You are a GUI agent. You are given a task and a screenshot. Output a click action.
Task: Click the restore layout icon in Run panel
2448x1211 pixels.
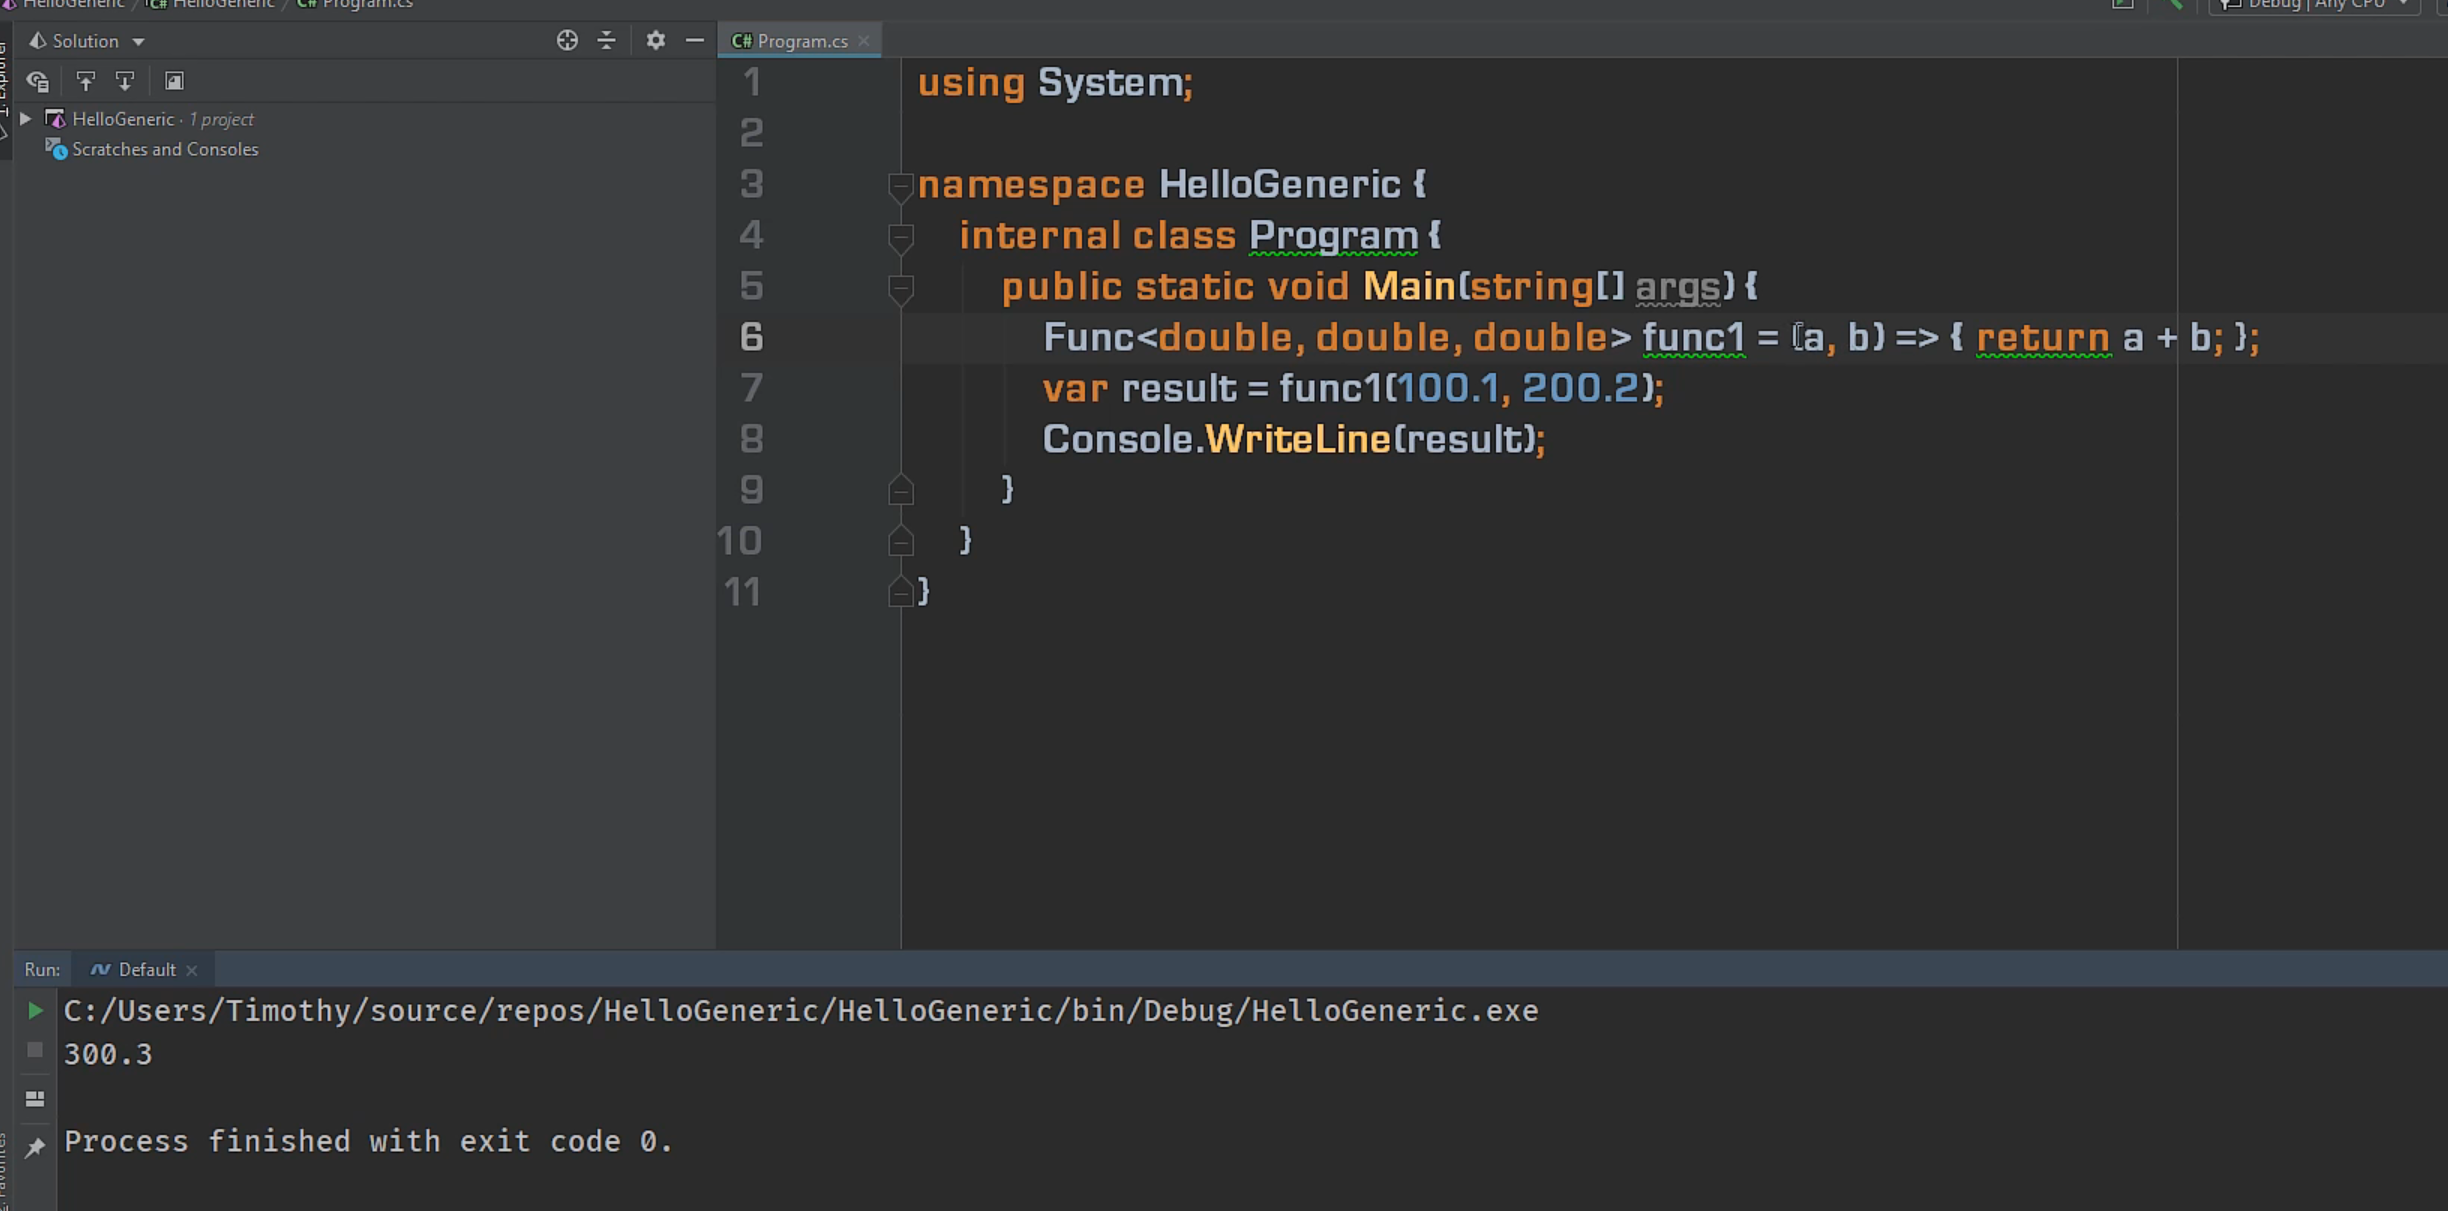35,1099
